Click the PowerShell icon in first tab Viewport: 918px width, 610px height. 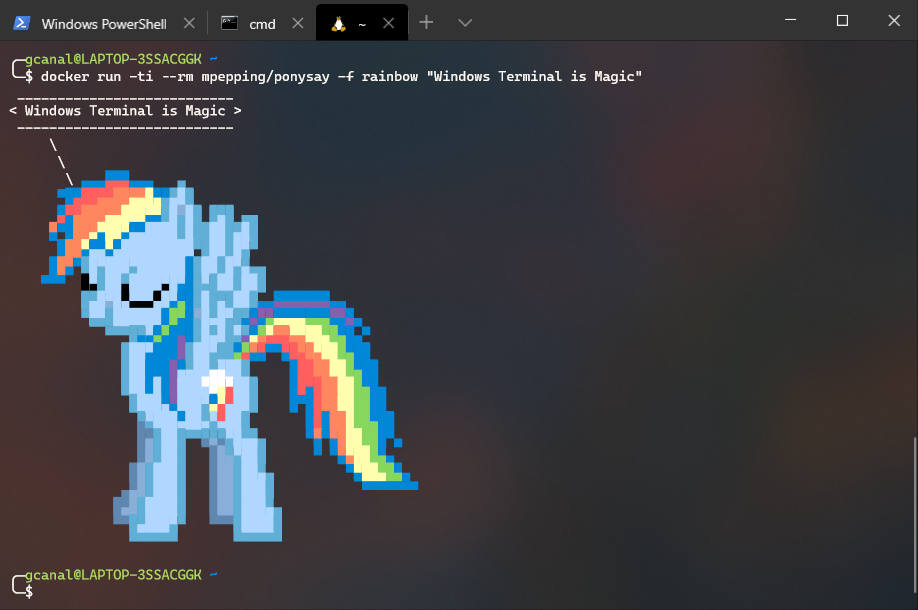tap(21, 22)
